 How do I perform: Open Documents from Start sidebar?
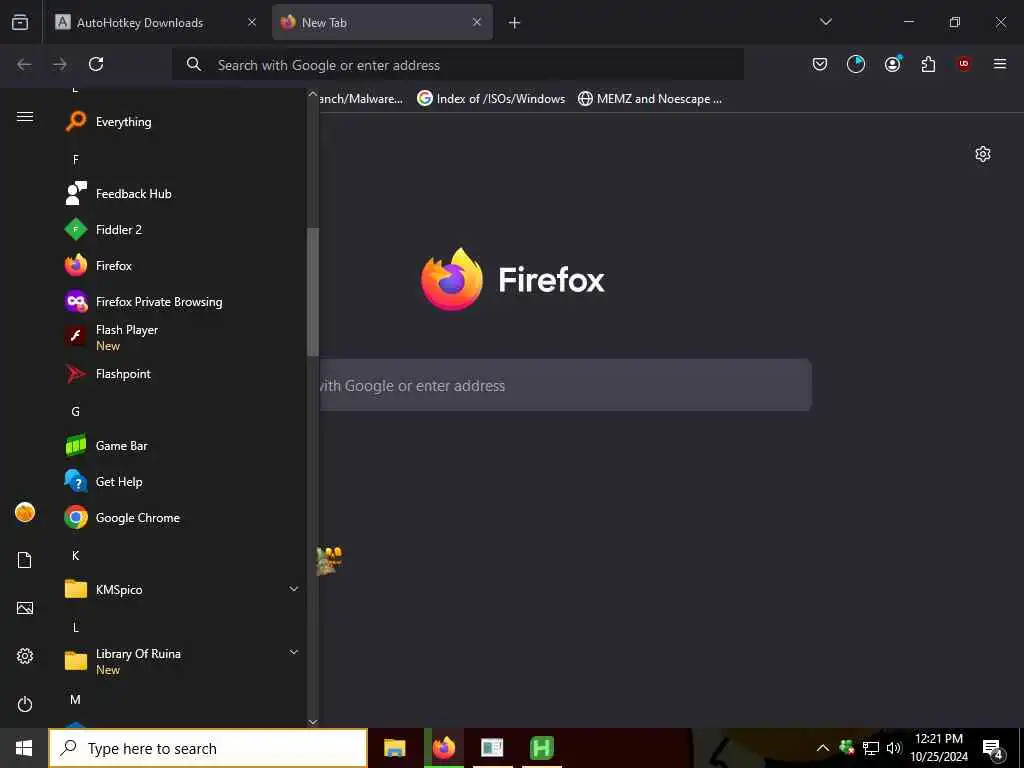tap(25, 560)
